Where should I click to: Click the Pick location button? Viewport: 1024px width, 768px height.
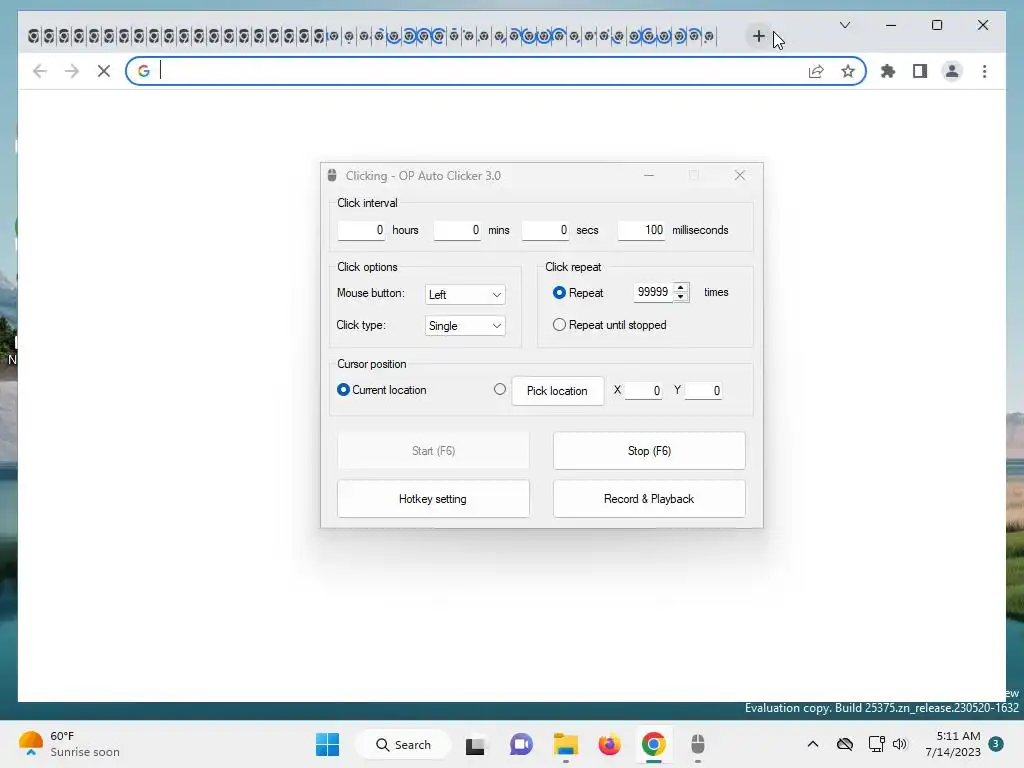click(557, 391)
